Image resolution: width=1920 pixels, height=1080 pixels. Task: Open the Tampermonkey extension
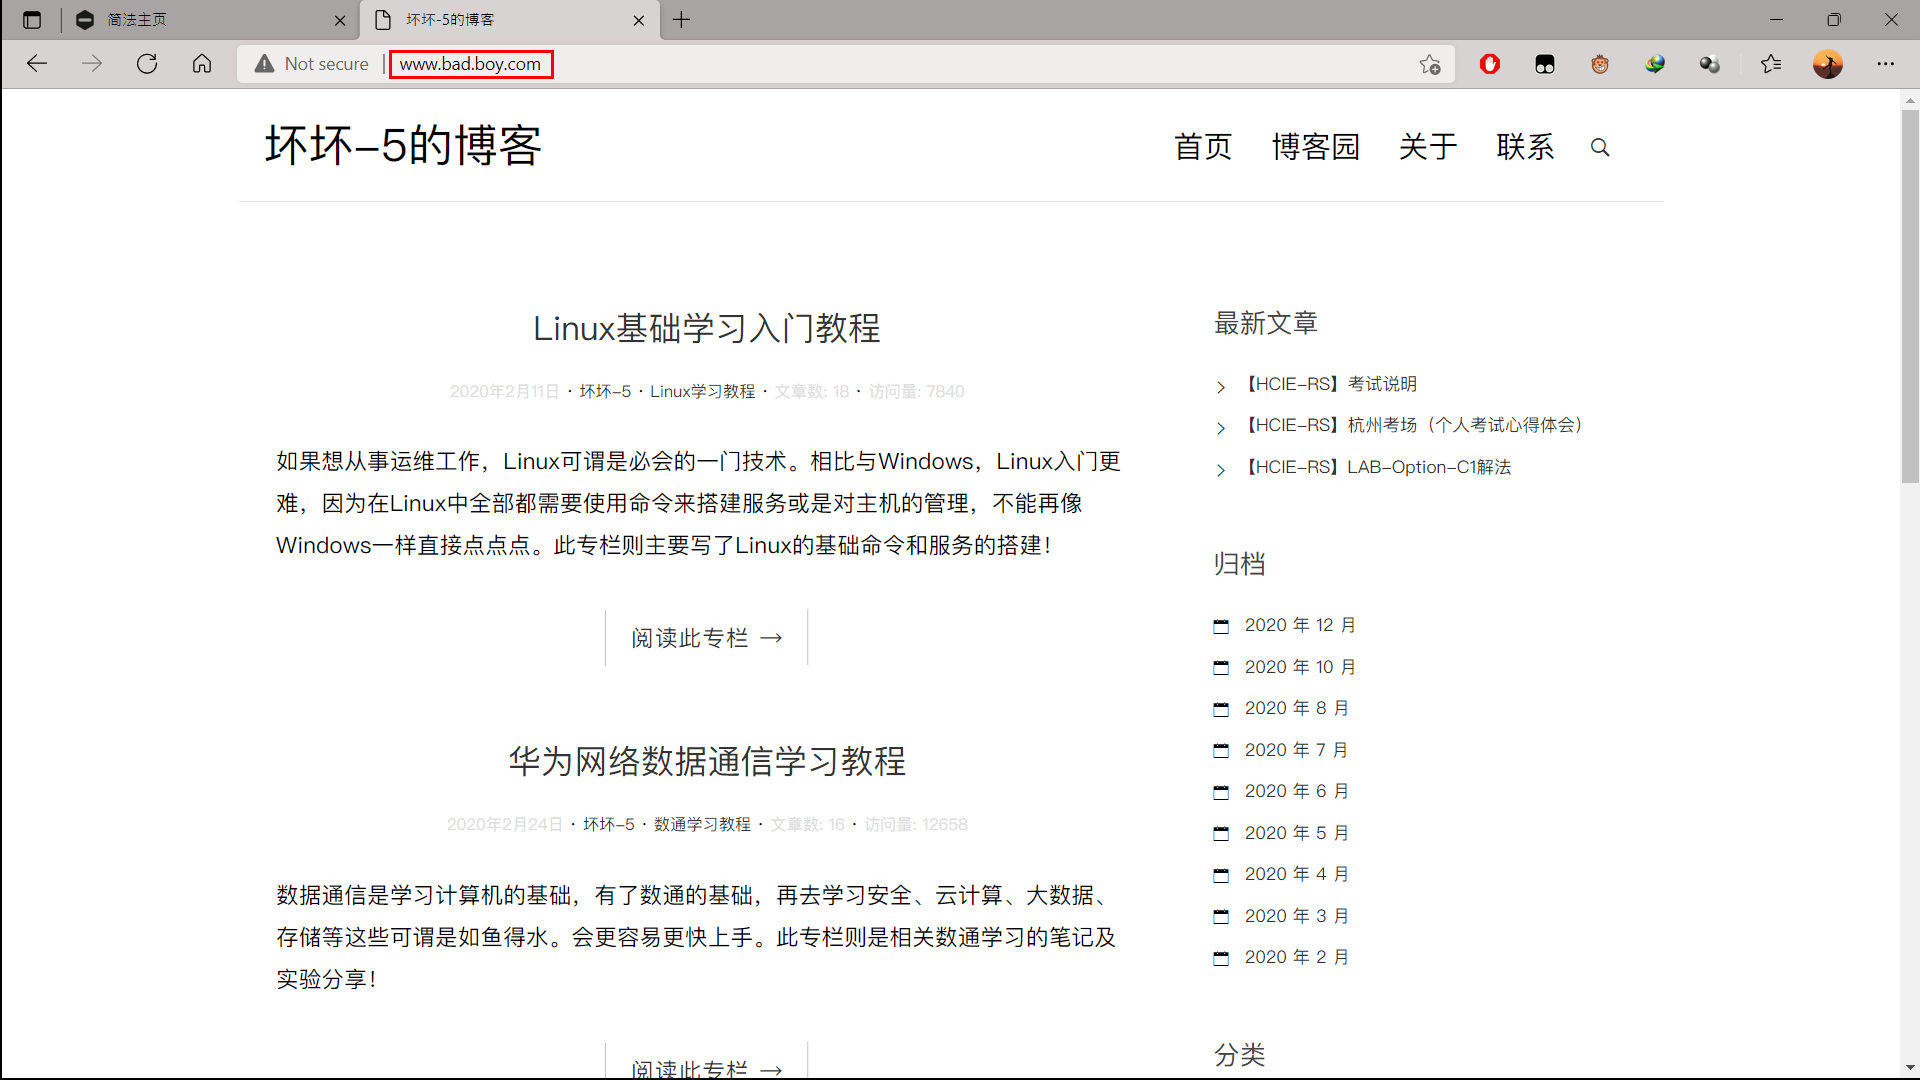click(1600, 64)
